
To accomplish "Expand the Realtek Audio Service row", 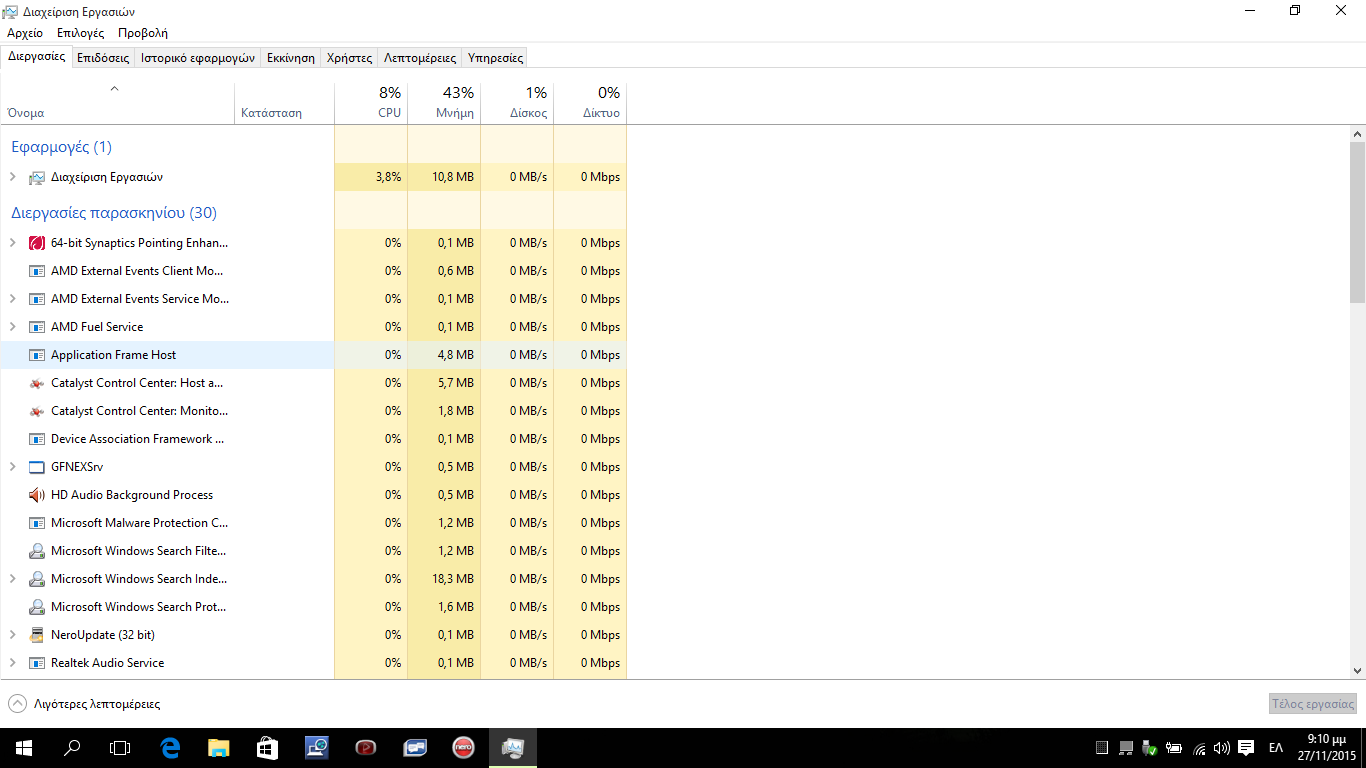I will tap(12, 663).
